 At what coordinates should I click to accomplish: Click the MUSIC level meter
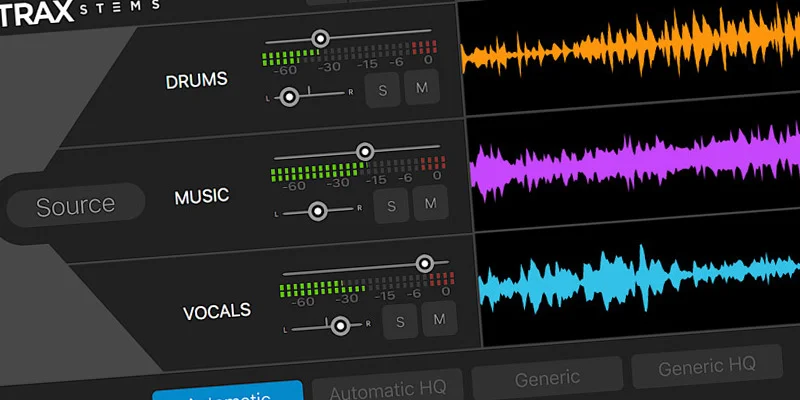[x=358, y=169]
